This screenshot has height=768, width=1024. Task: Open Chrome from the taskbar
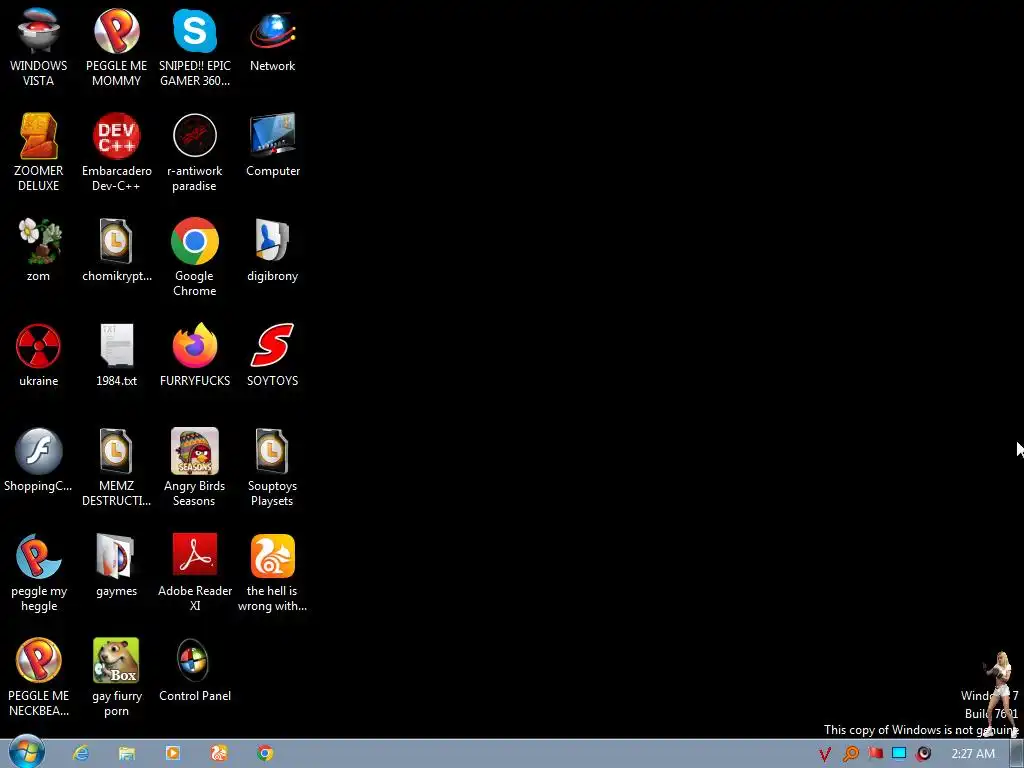(264, 754)
